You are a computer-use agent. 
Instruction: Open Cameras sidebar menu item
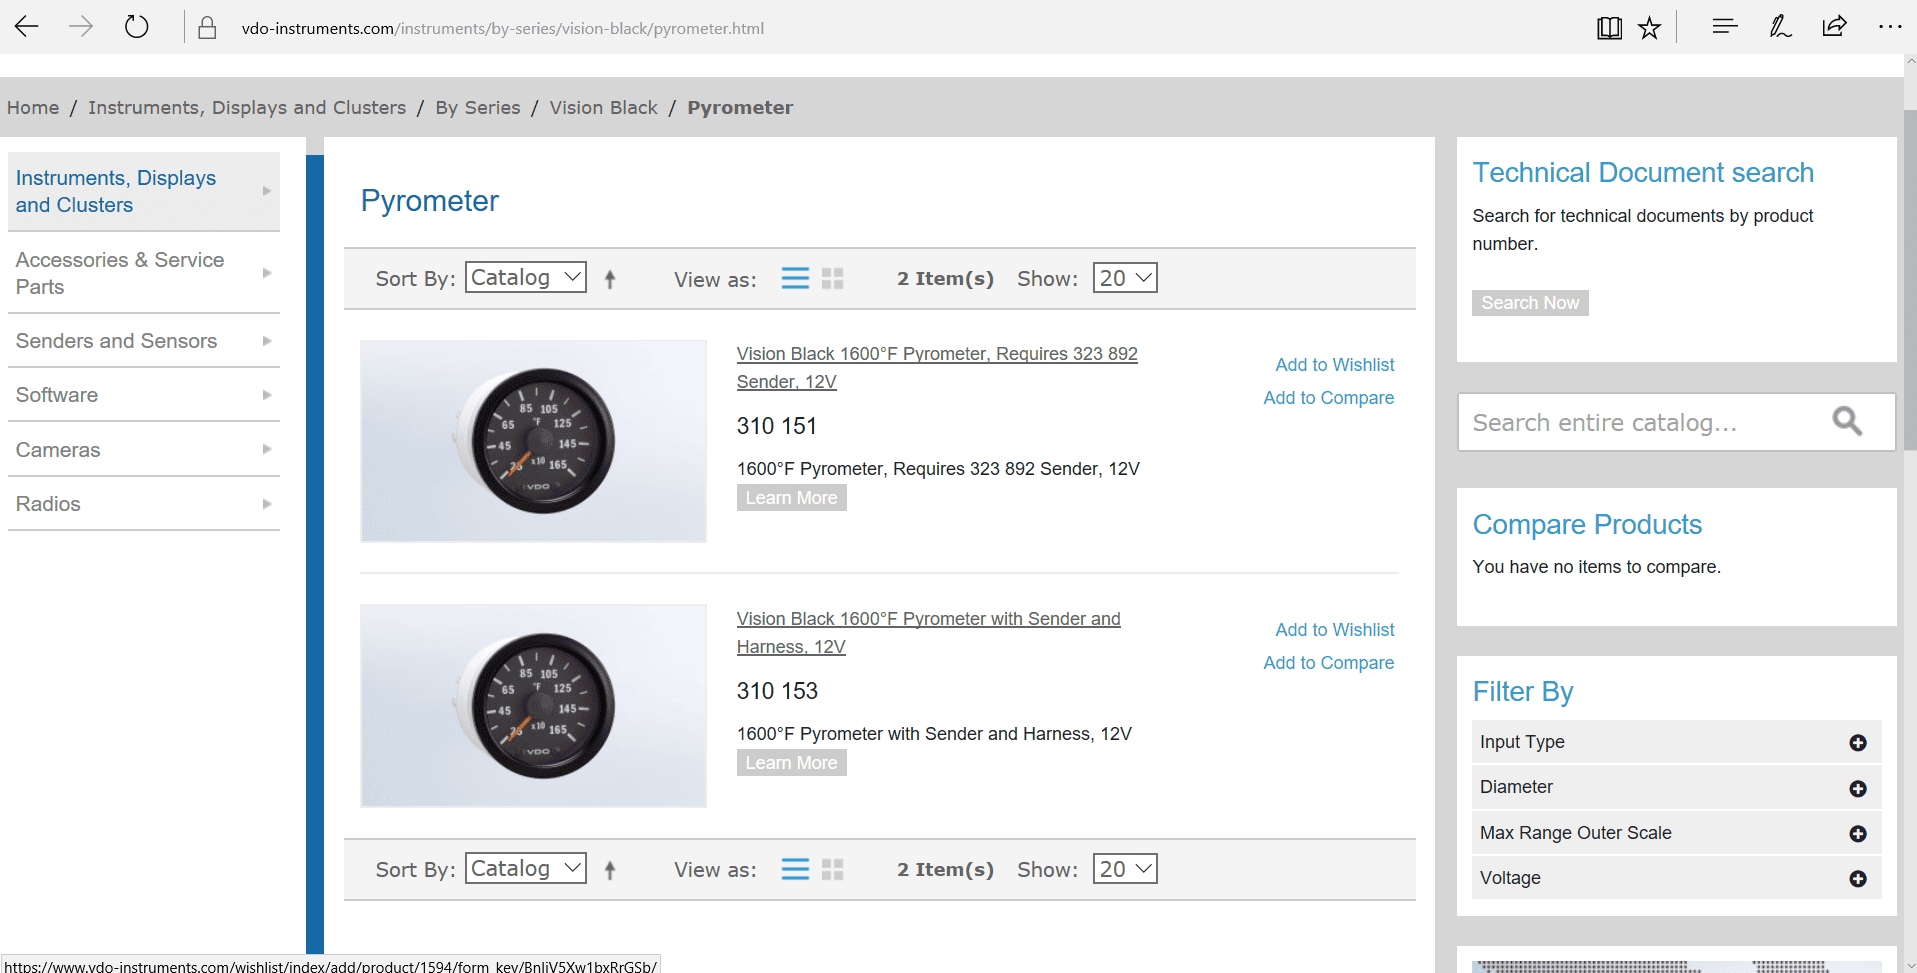click(144, 450)
